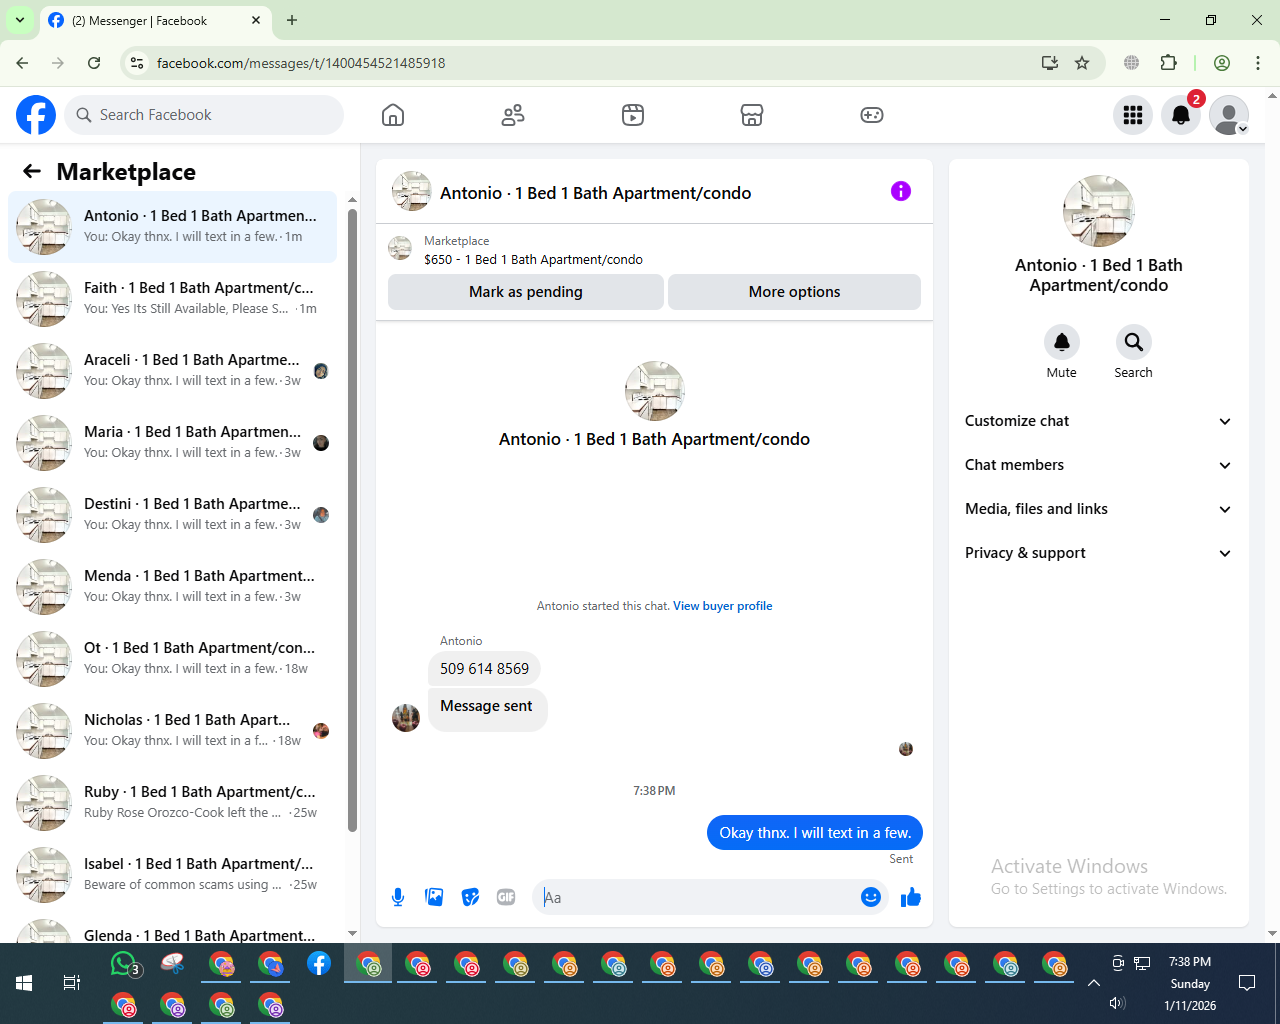
Task: Open View buyer profile link
Action: point(723,606)
